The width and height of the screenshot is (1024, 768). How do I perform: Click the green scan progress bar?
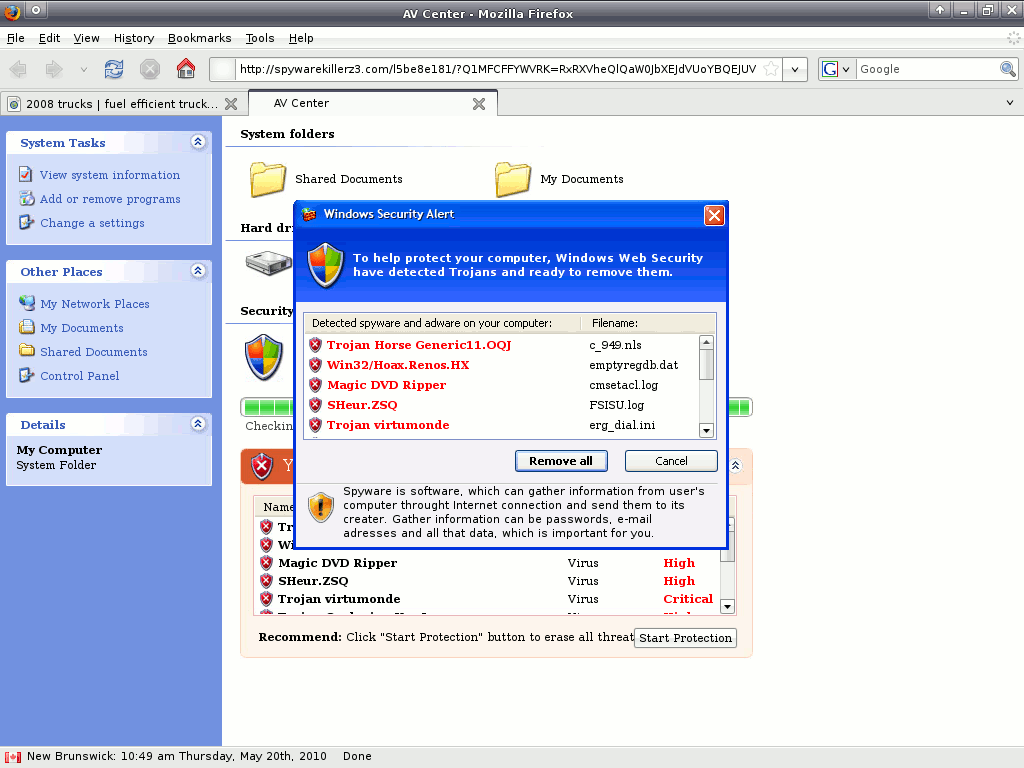(x=265, y=406)
